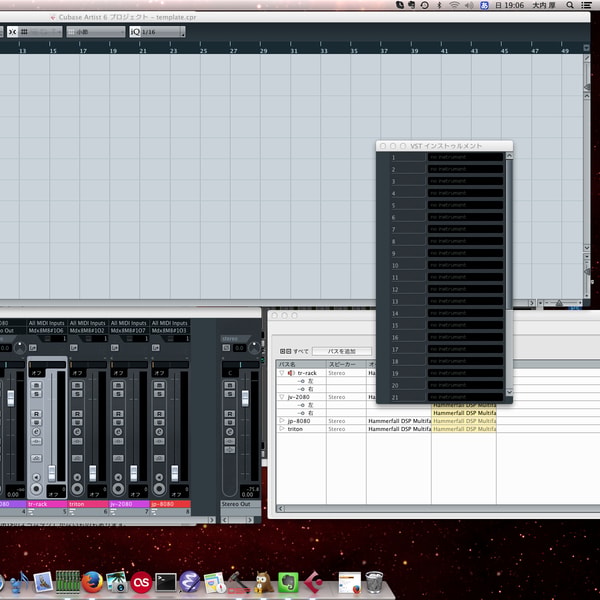Enable read automation on jv-2080 channel
Viewport: 600px width, 600px height.
point(118,414)
